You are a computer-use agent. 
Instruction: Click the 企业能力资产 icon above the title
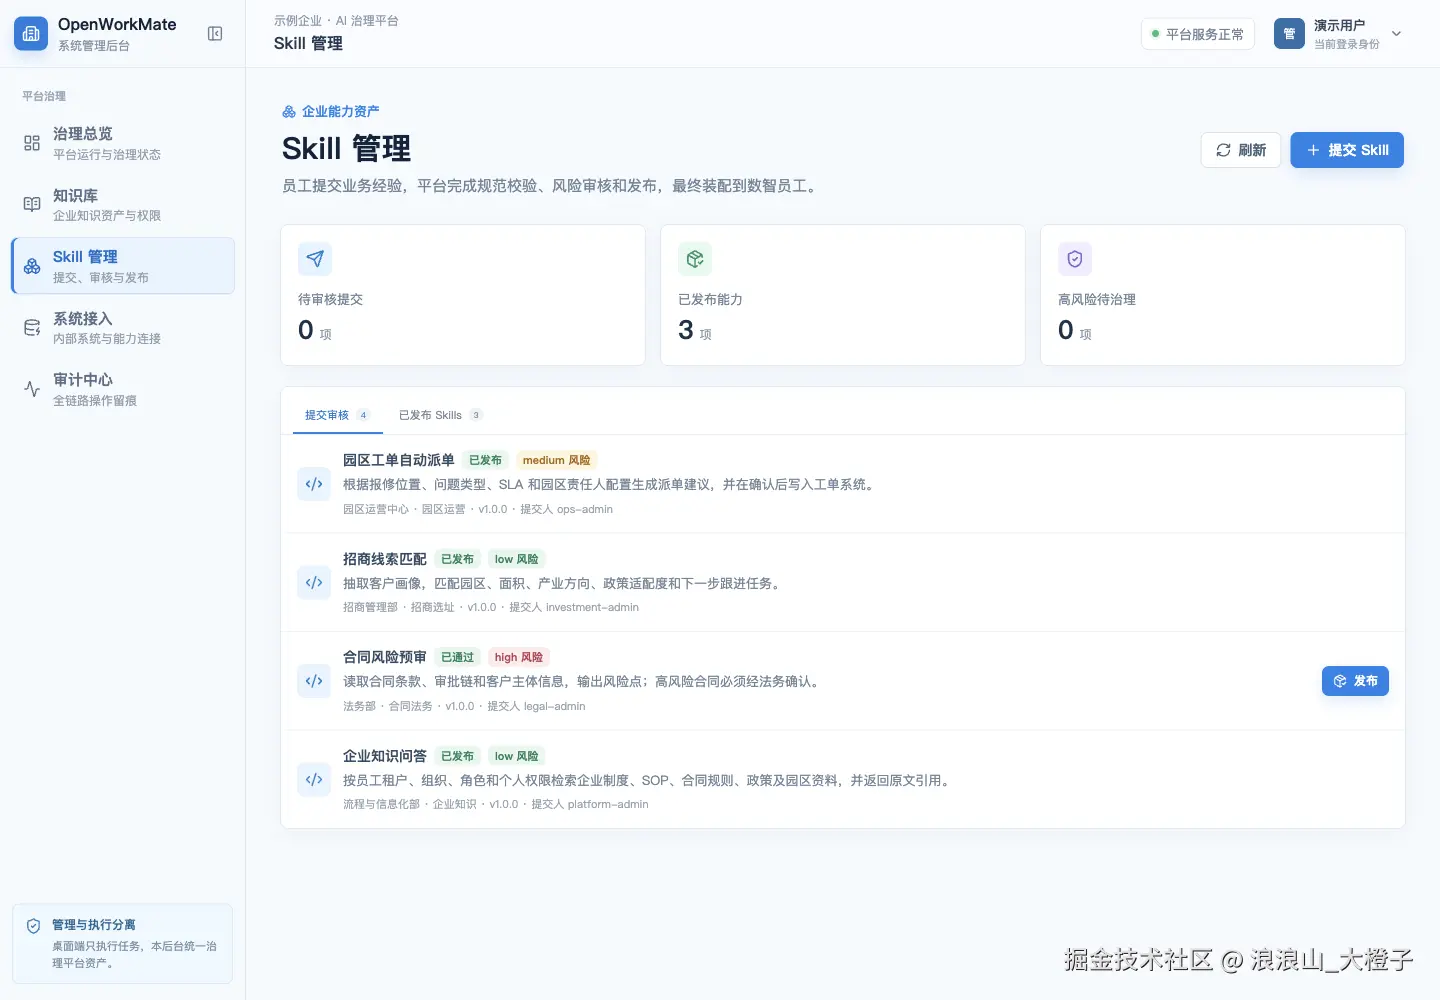coord(289,111)
